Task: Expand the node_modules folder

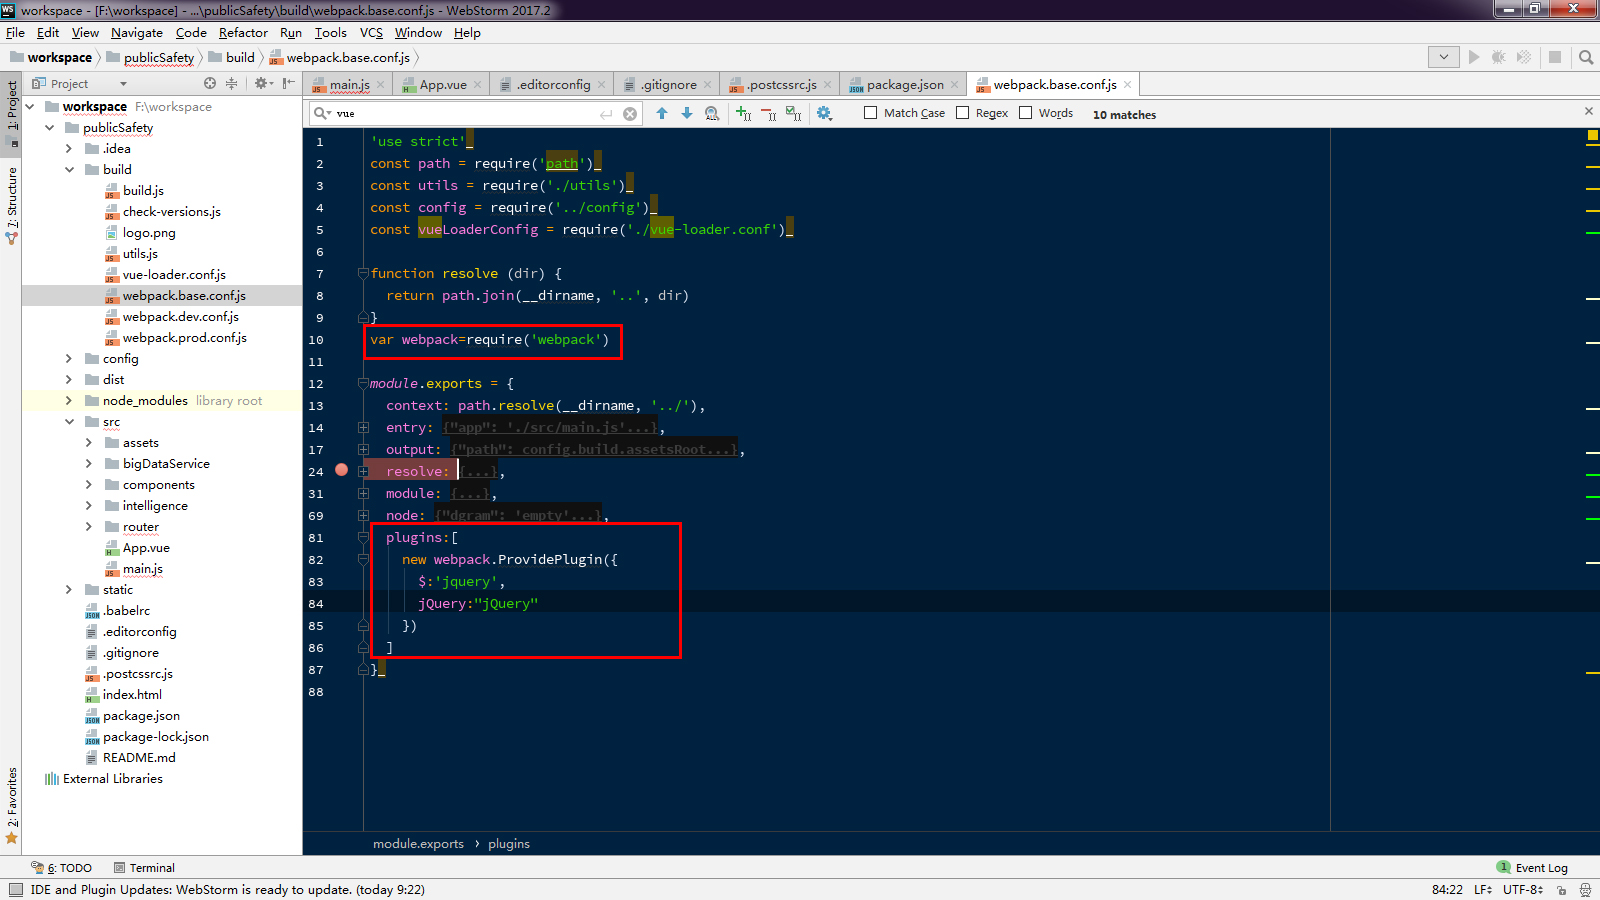Action: pyautogui.click(x=69, y=401)
